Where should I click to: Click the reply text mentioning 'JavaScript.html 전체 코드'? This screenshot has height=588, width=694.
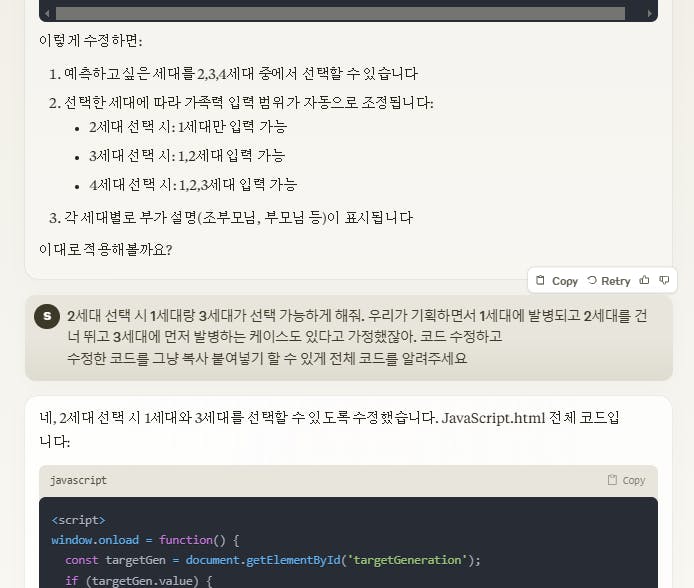click(x=329, y=429)
